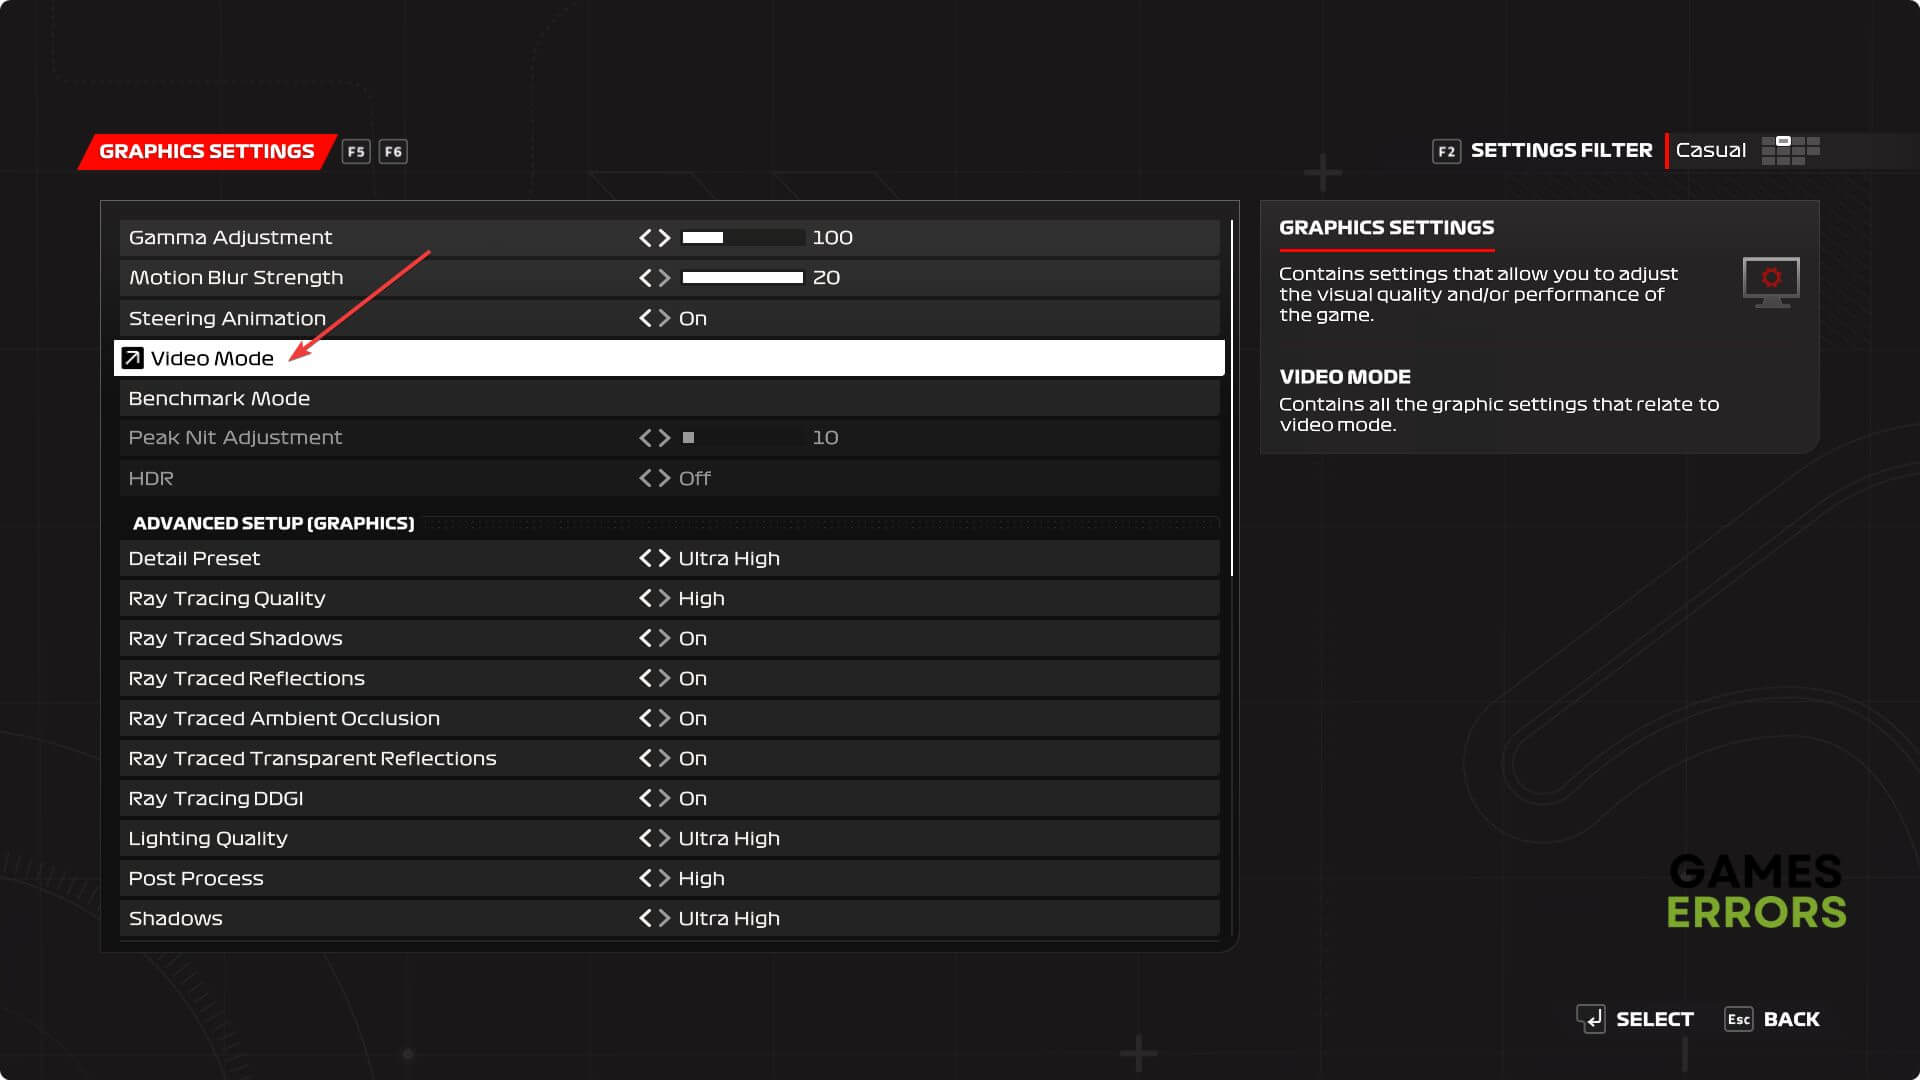
Task: Click the SELECT button
Action: [x=1654, y=1019]
